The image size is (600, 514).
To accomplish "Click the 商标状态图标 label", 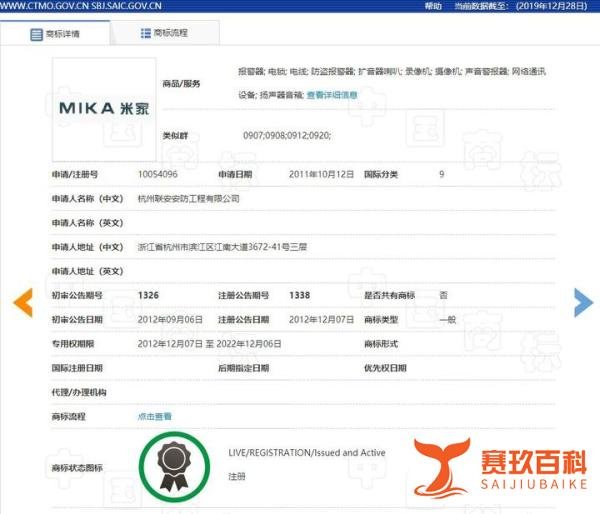I will pyautogui.click(x=77, y=467).
